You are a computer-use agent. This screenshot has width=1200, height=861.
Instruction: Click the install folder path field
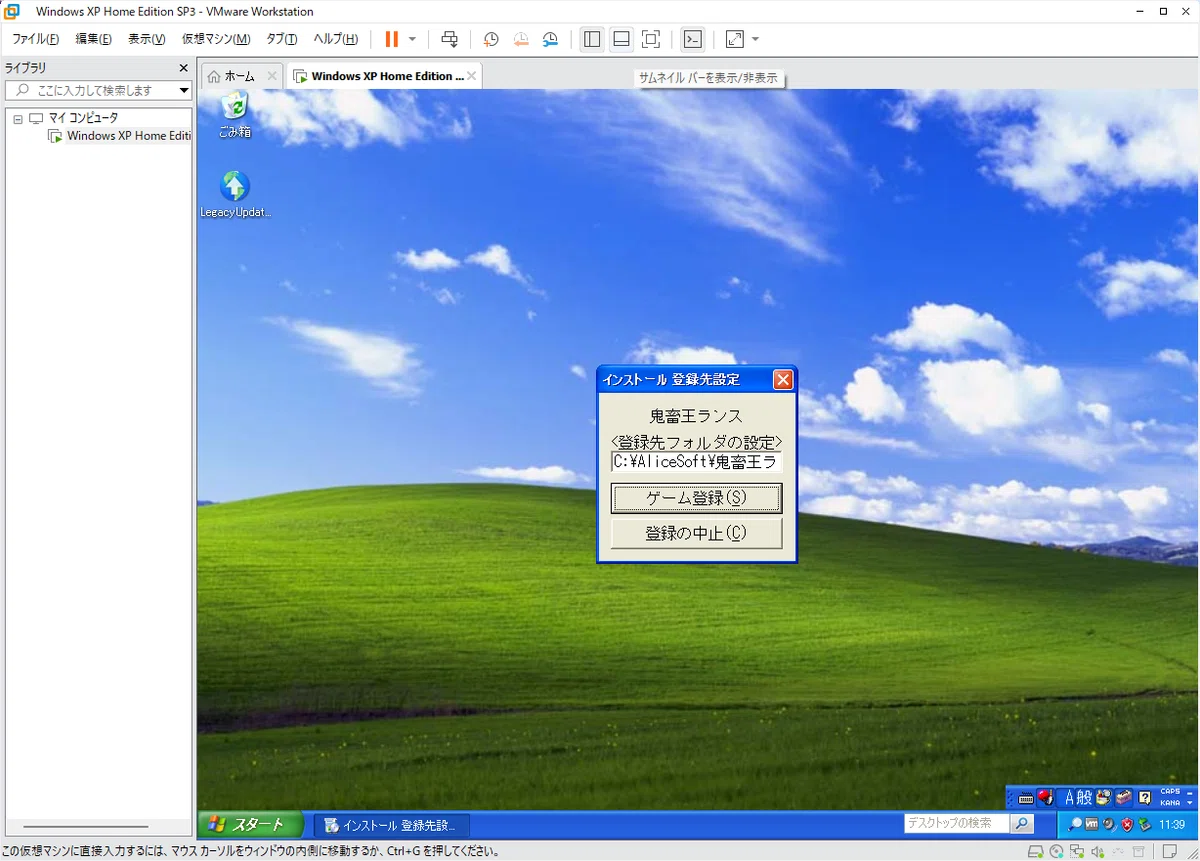click(x=696, y=462)
